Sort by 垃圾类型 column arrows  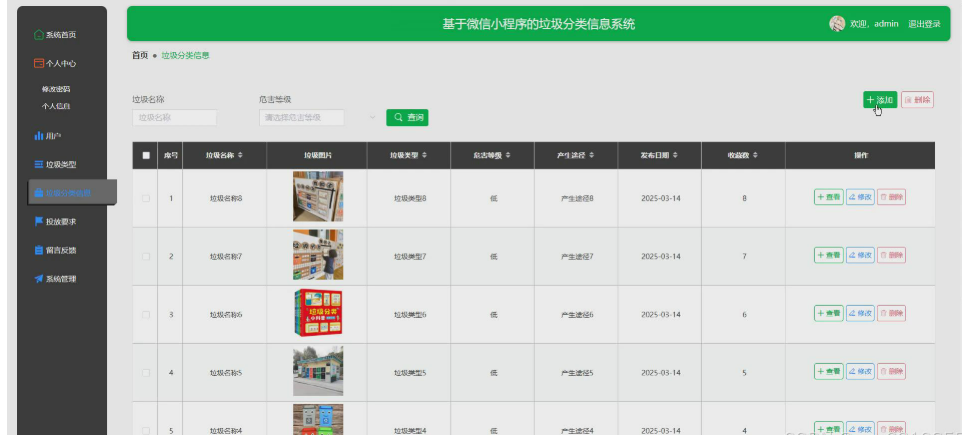click(x=424, y=156)
